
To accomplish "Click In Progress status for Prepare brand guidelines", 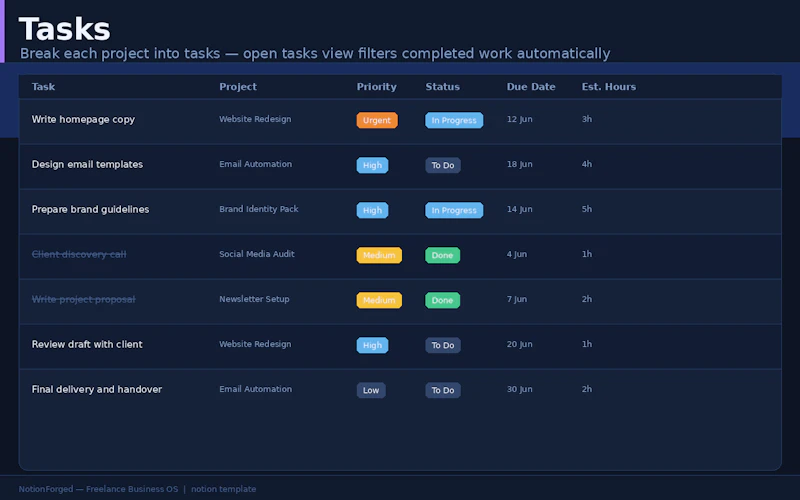I will click(454, 210).
